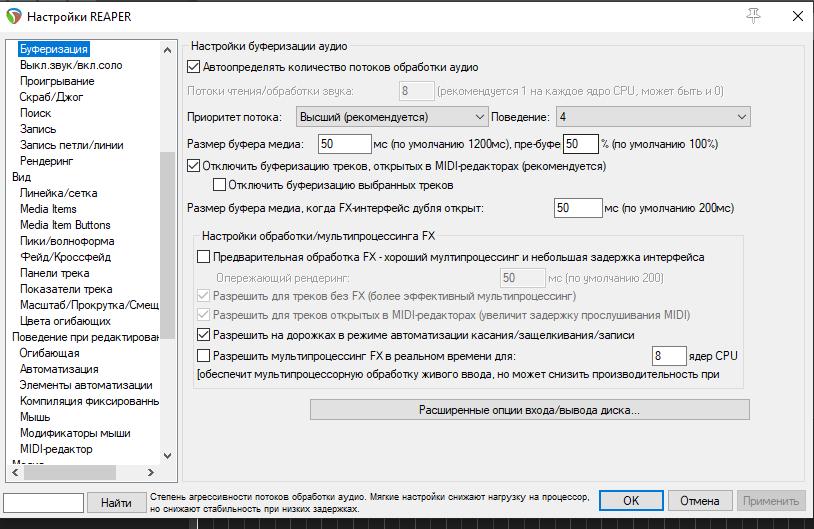Close the REAPER settings dialog
This screenshot has height=529, width=814.
tap(798, 16)
